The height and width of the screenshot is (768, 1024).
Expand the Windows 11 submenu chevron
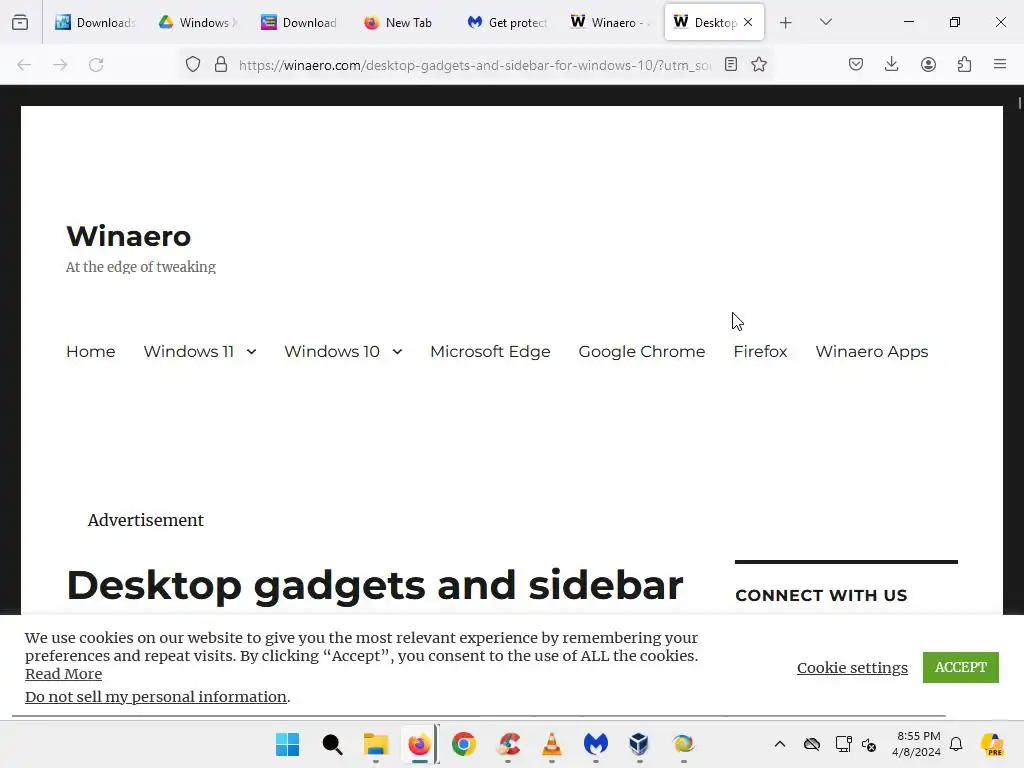(251, 351)
